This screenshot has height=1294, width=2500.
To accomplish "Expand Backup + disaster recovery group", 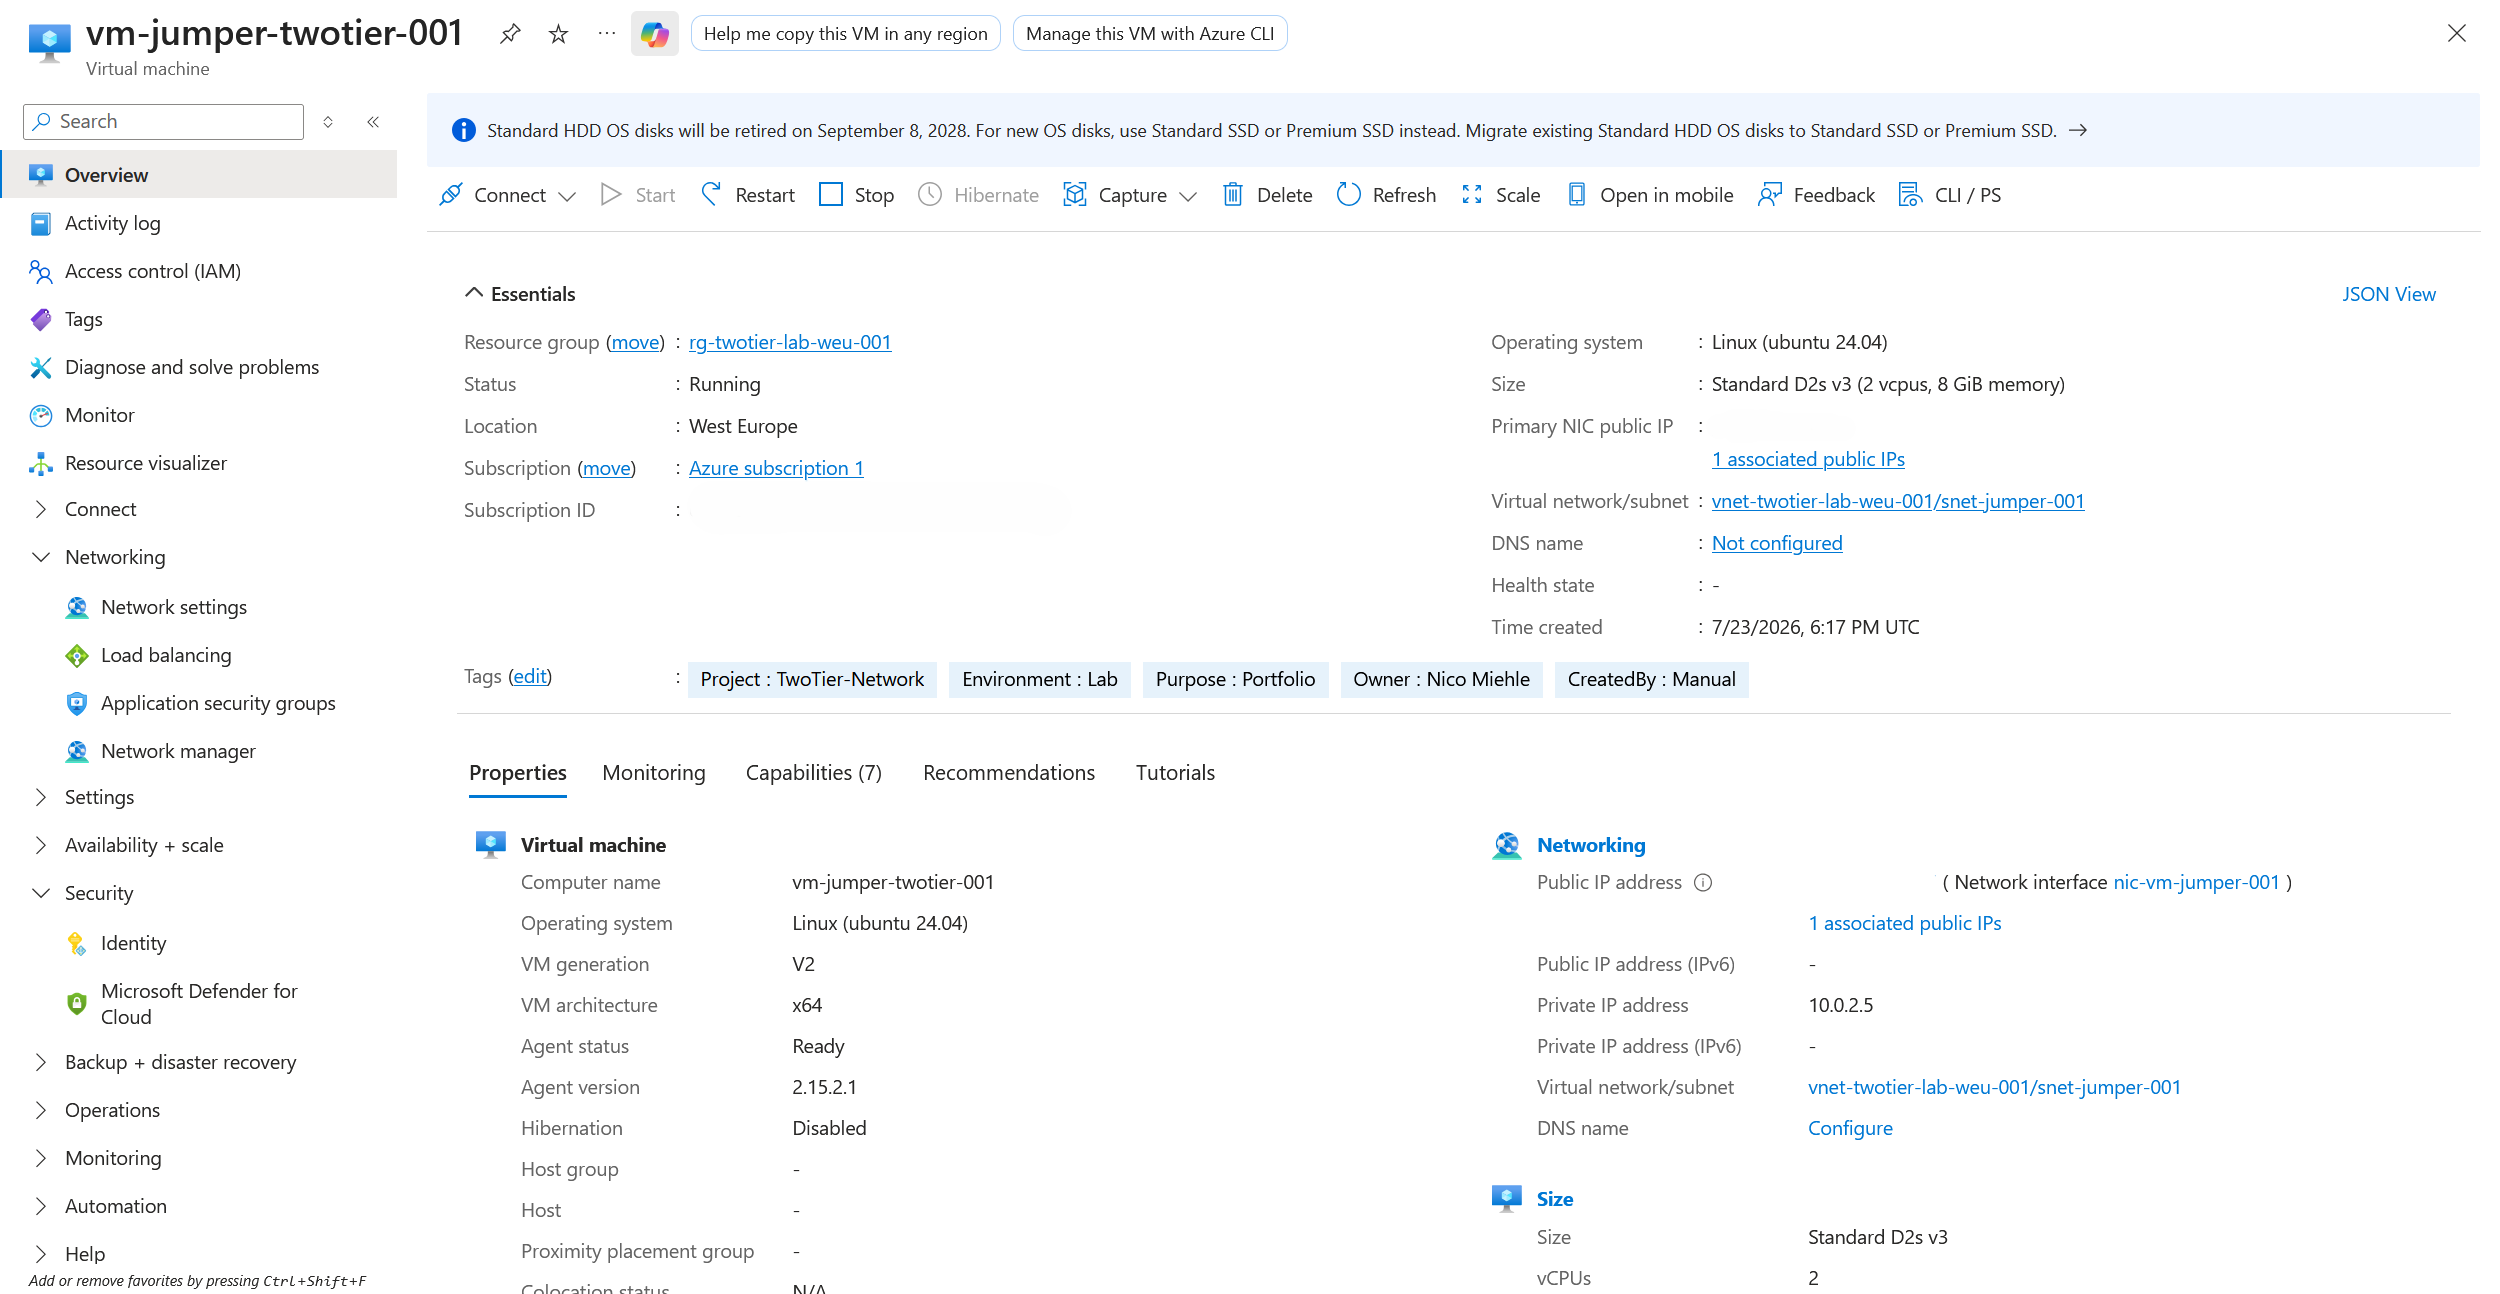I will pyautogui.click(x=41, y=1062).
